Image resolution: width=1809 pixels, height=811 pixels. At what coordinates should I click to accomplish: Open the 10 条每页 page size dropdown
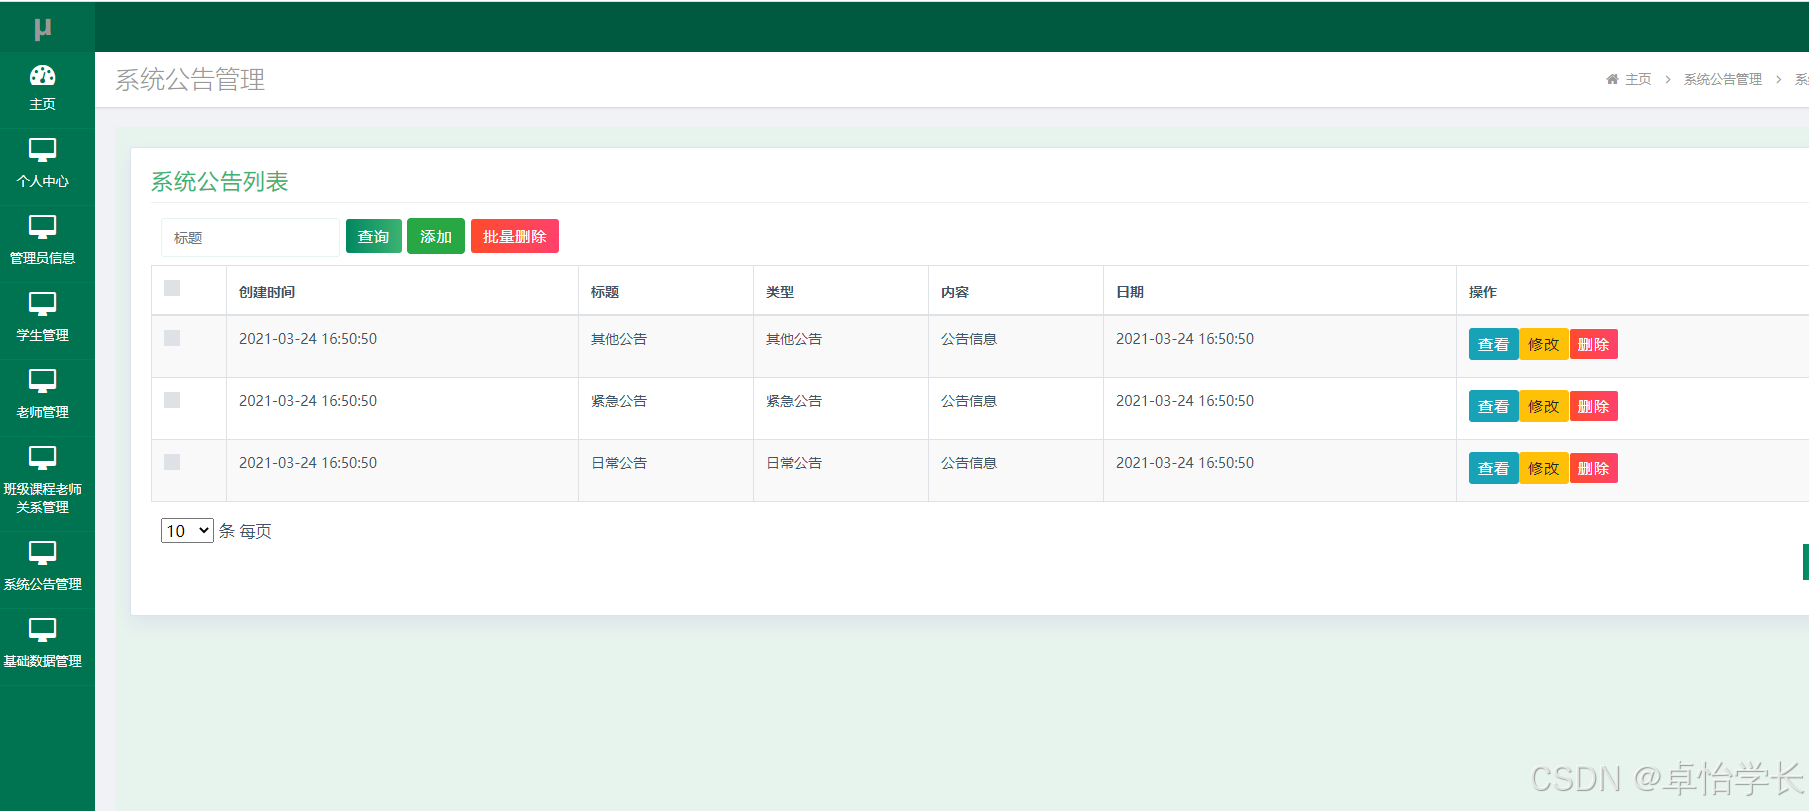click(187, 531)
